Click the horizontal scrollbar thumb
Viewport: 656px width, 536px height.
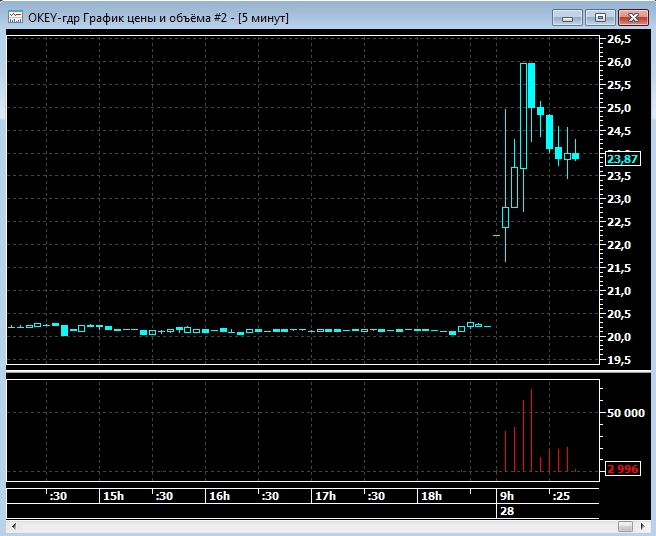pyautogui.click(x=624, y=526)
